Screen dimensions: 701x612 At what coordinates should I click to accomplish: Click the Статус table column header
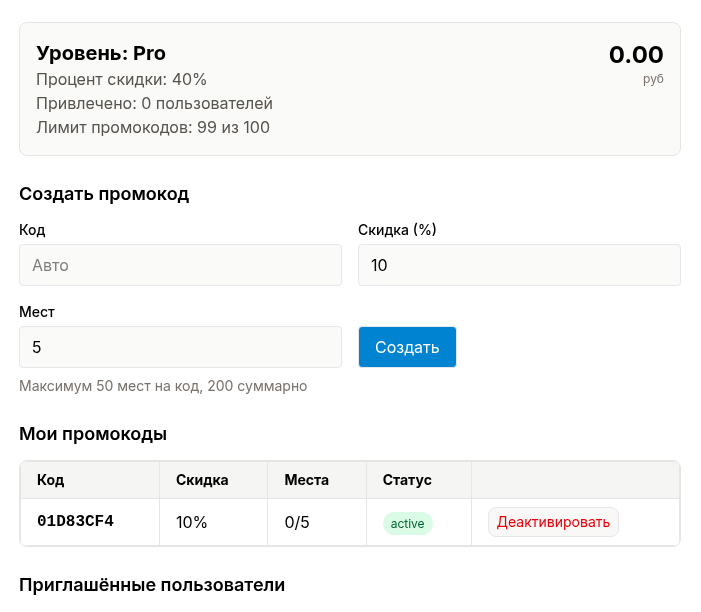(407, 480)
